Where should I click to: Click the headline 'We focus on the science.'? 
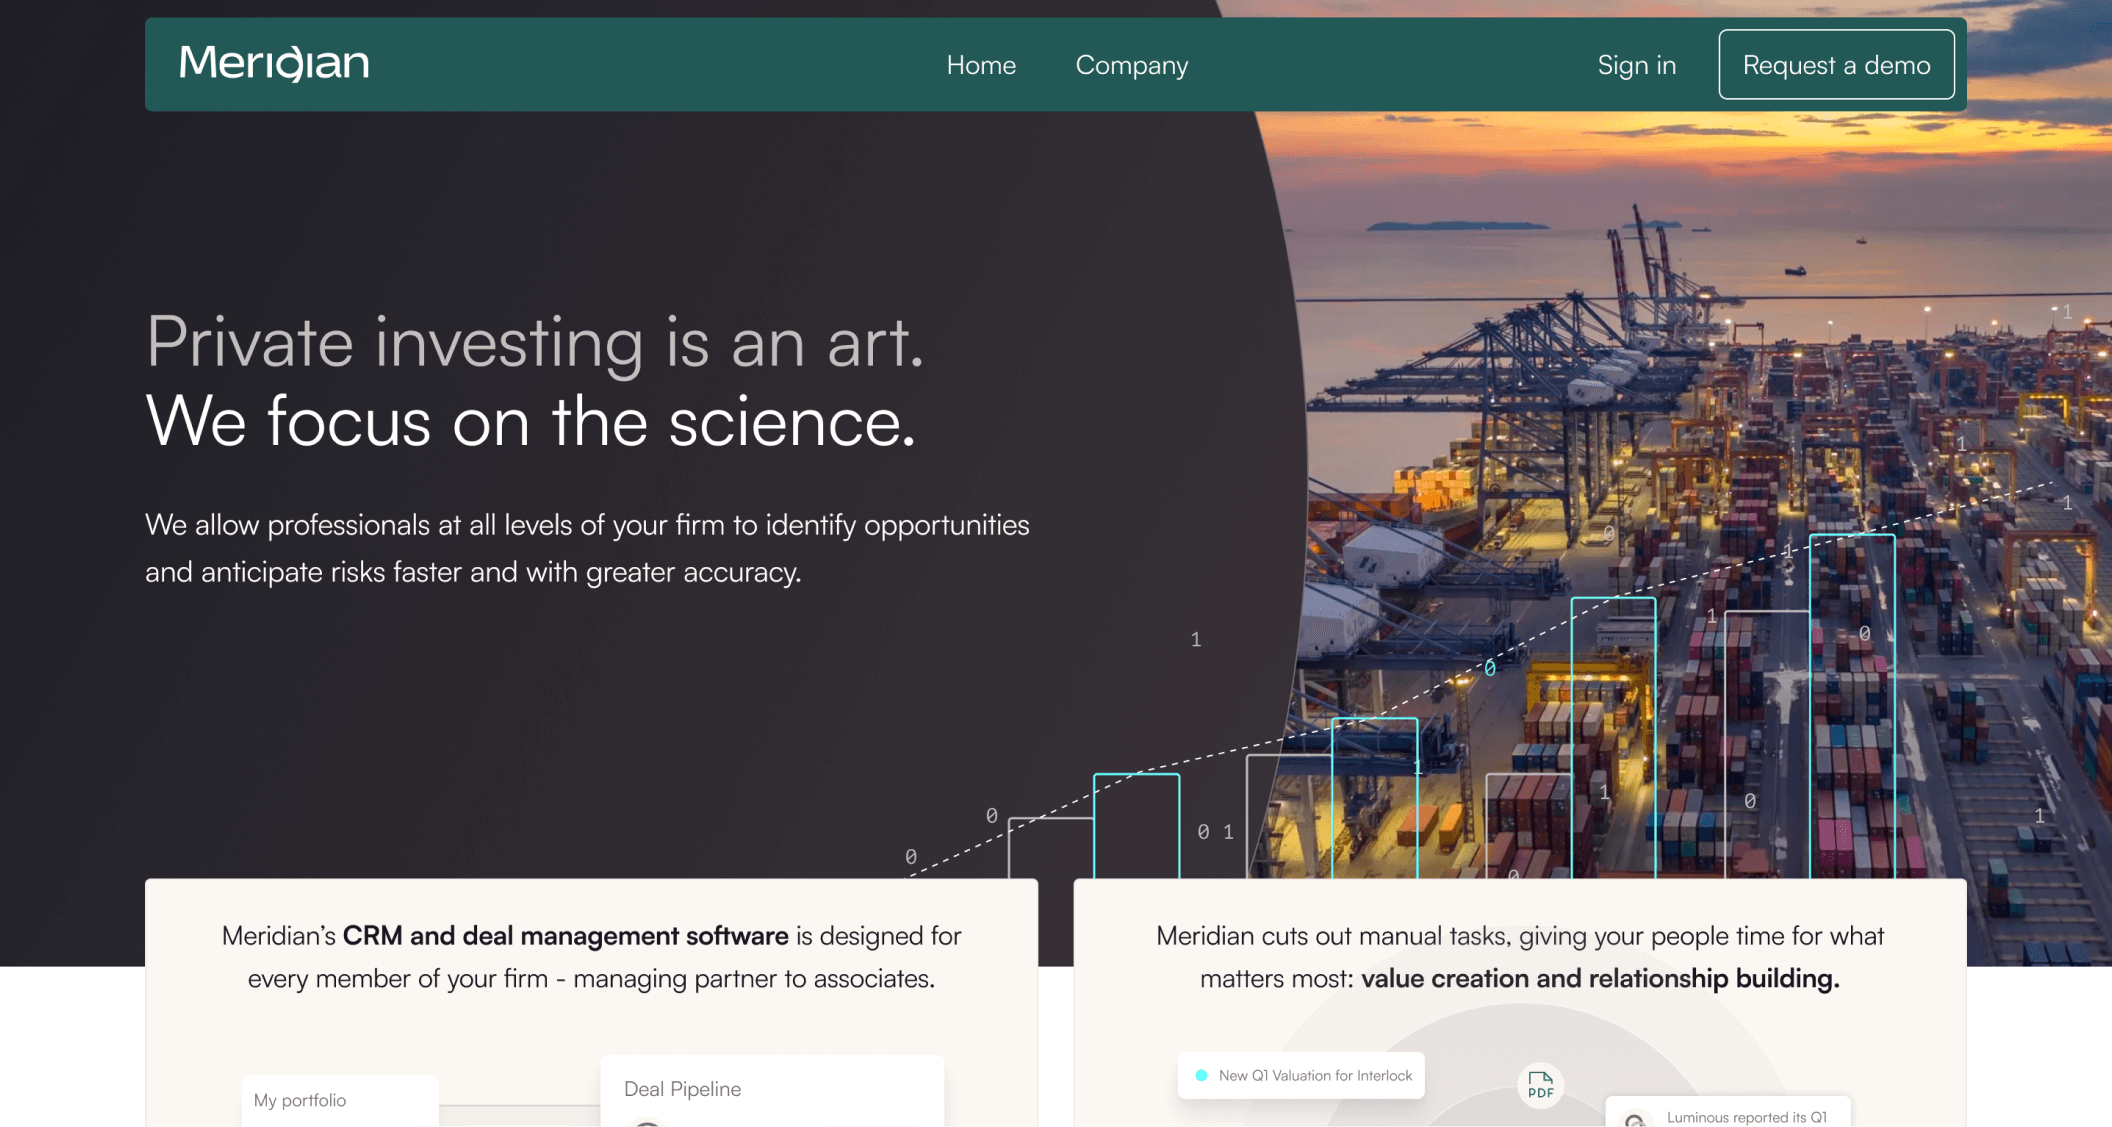pyautogui.click(x=531, y=421)
